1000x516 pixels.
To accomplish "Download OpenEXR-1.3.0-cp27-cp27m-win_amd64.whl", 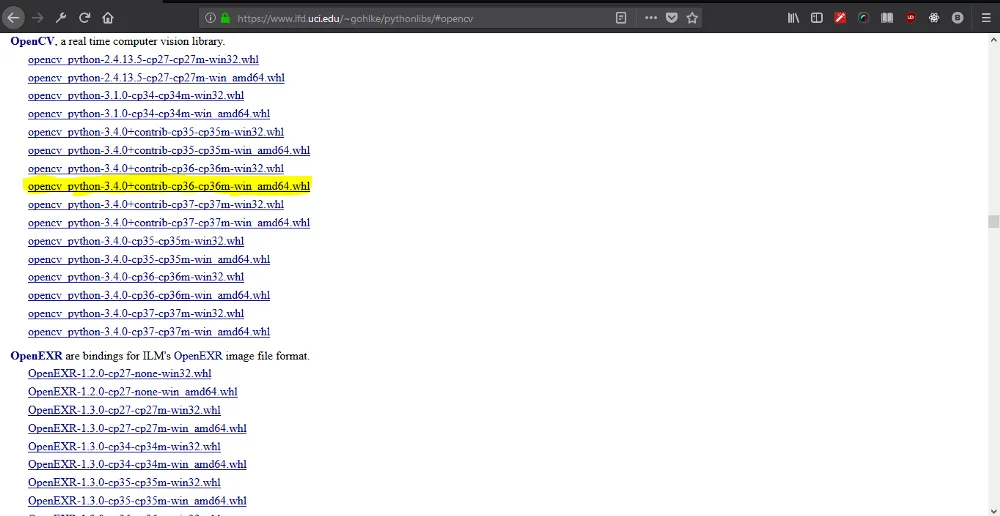I will [137, 429].
